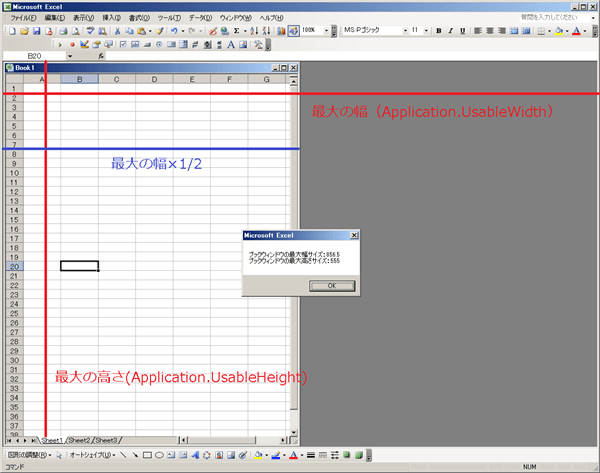Open Print Preview

pos(76,31)
